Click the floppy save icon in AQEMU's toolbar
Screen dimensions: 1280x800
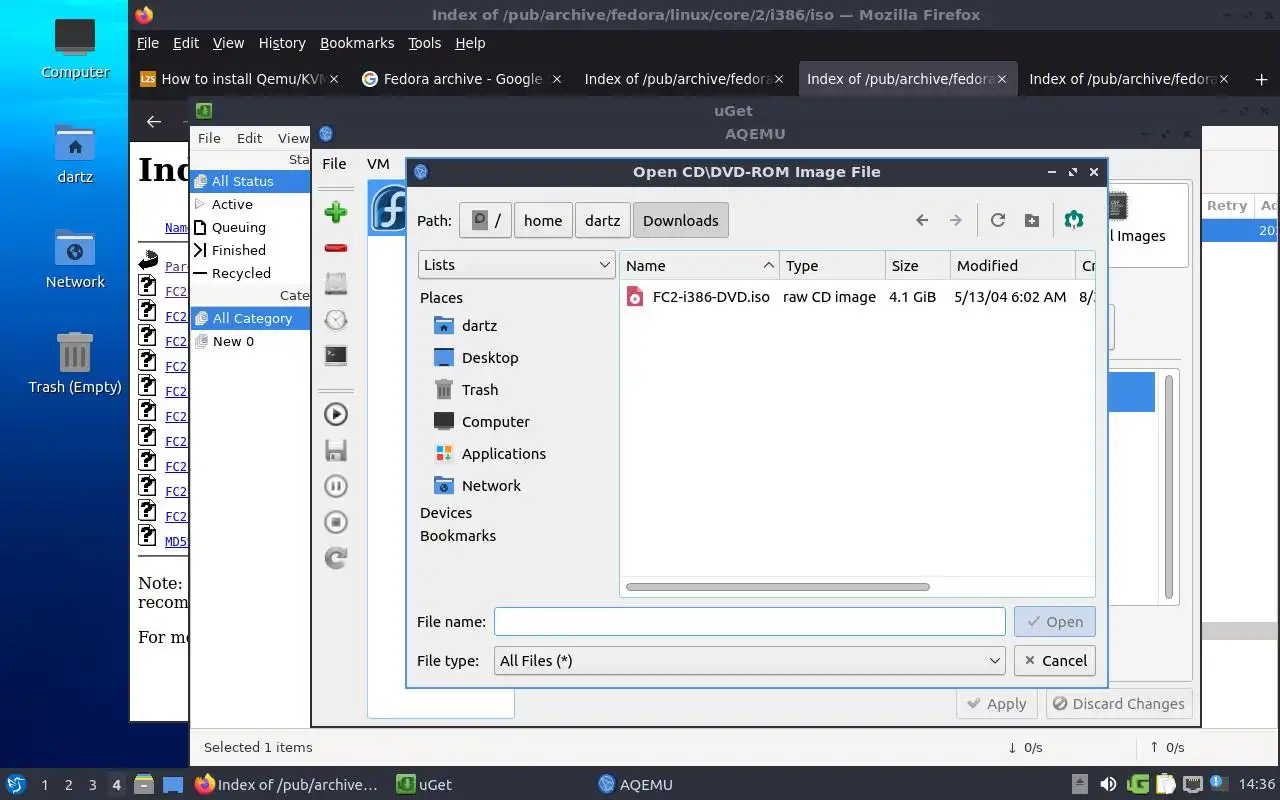tap(336, 450)
